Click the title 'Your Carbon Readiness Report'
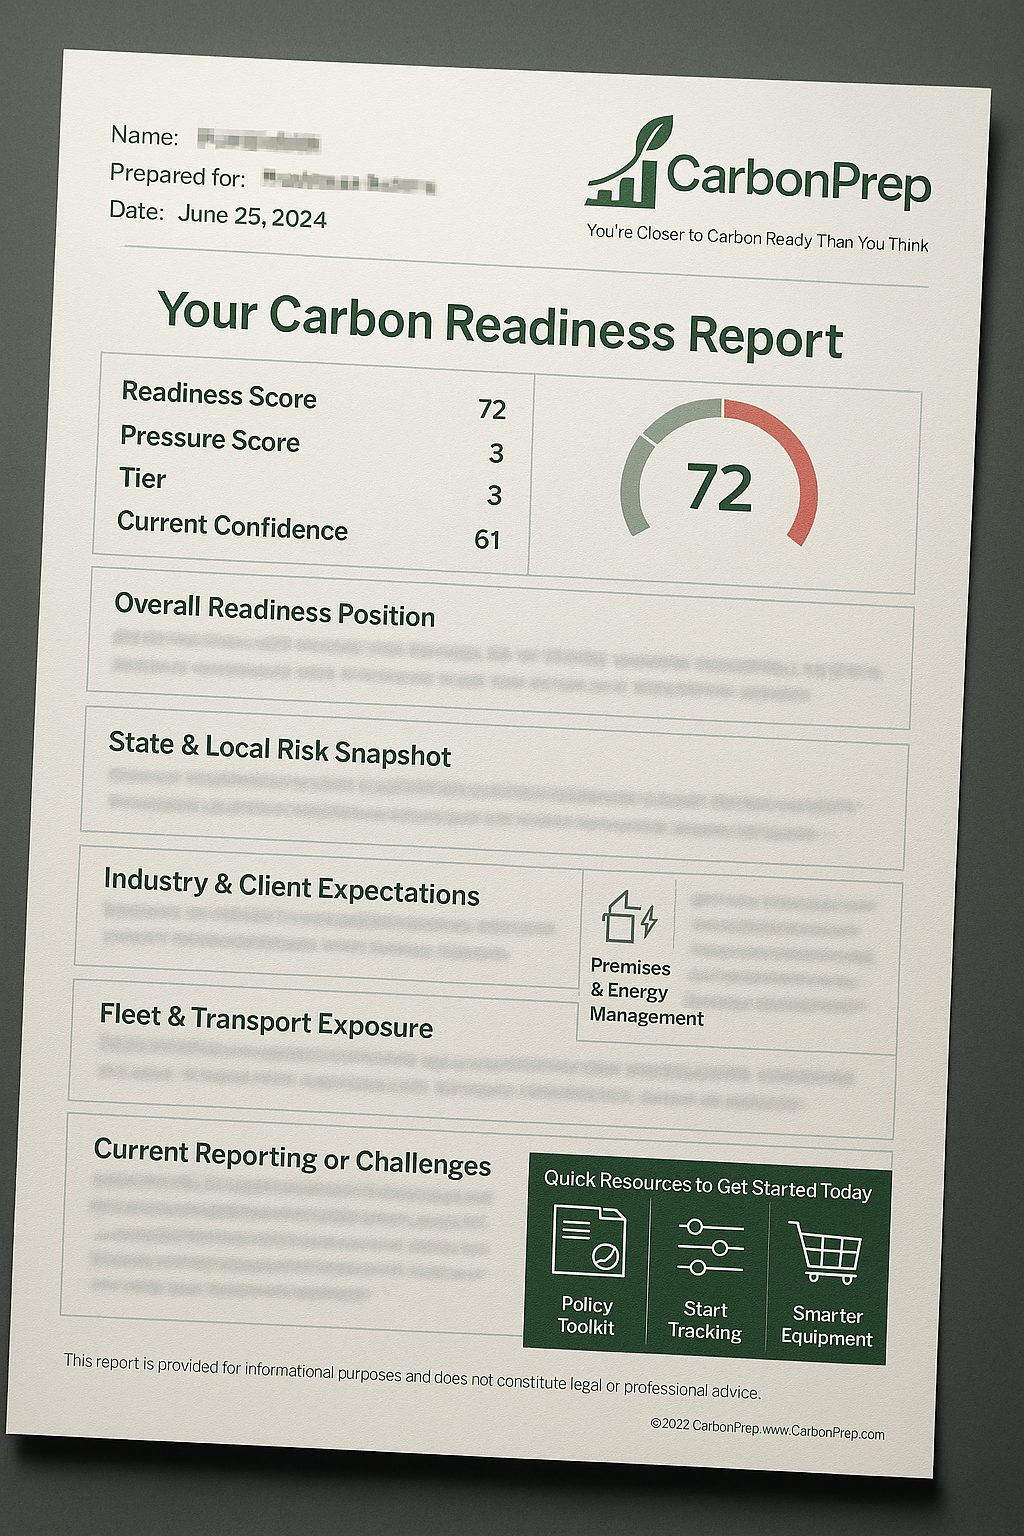Image resolution: width=1024 pixels, height=1536 pixels. (x=500, y=324)
